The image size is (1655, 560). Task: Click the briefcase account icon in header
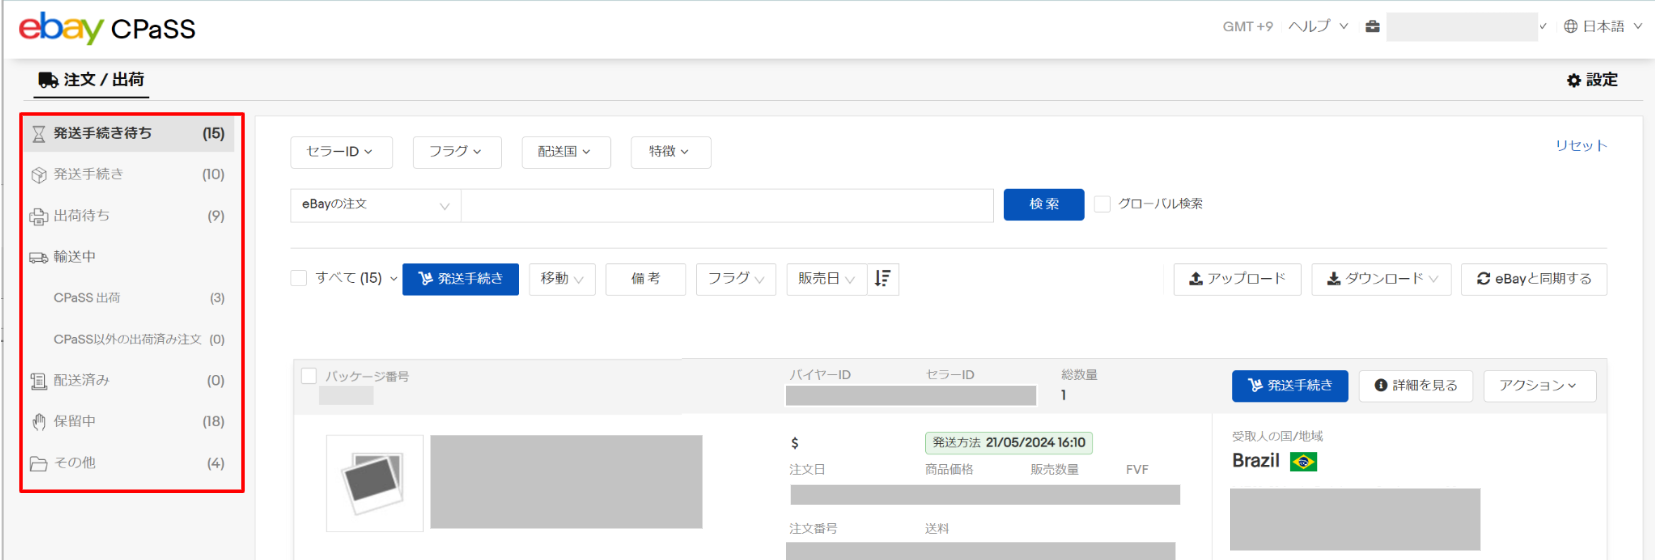(x=1372, y=27)
